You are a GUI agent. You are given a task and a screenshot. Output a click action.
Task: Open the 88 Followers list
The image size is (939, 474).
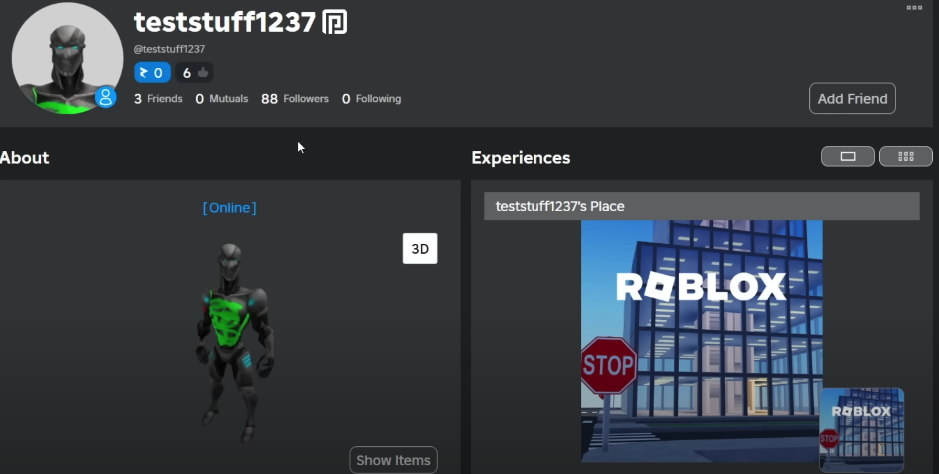(295, 99)
